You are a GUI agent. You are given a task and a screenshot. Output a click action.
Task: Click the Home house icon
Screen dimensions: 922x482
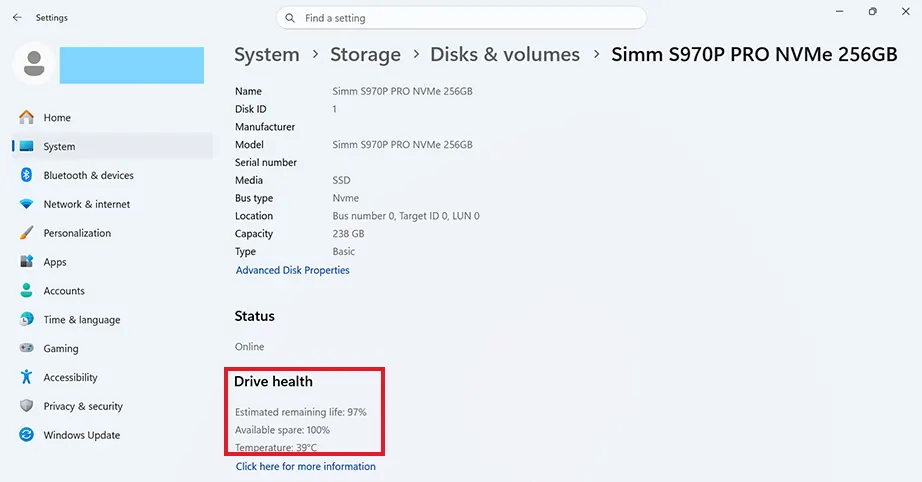coord(26,117)
